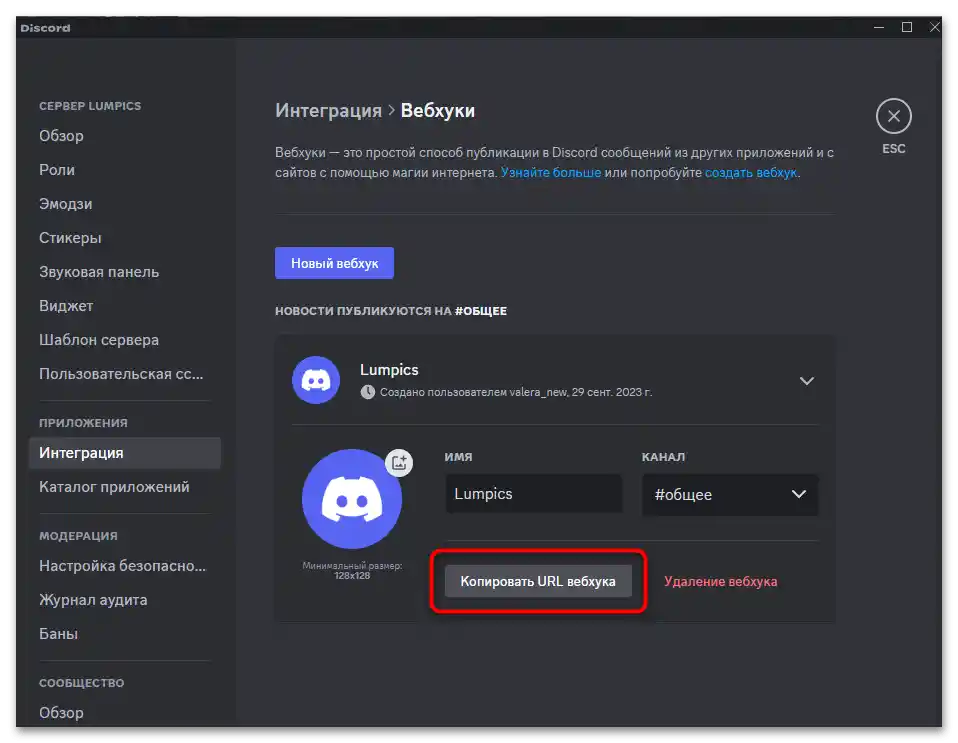Minimize the Discord window
958x743 pixels.
click(x=879, y=27)
